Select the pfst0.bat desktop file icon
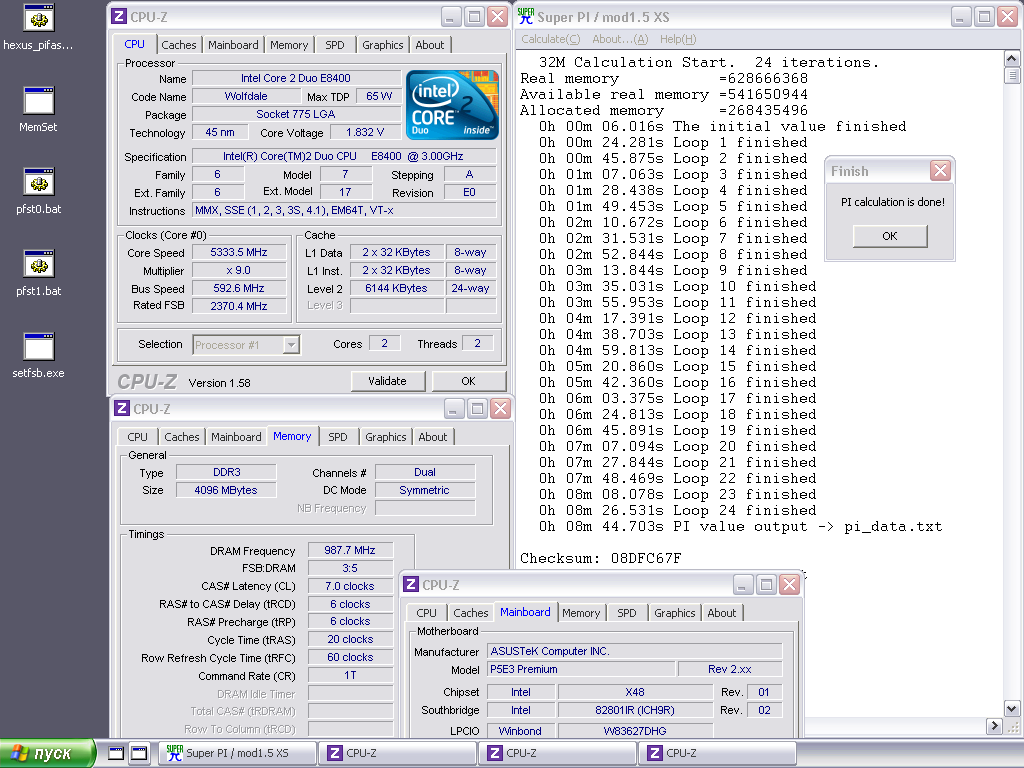Viewport: 1024px width, 768px height. 39,182
